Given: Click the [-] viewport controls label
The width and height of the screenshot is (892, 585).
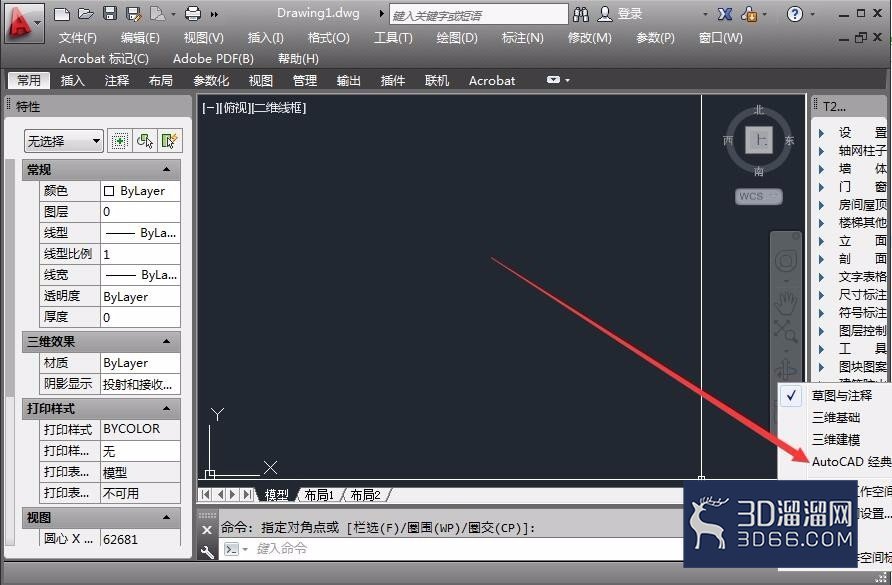Looking at the screenshot, I should tap(209, 108).
